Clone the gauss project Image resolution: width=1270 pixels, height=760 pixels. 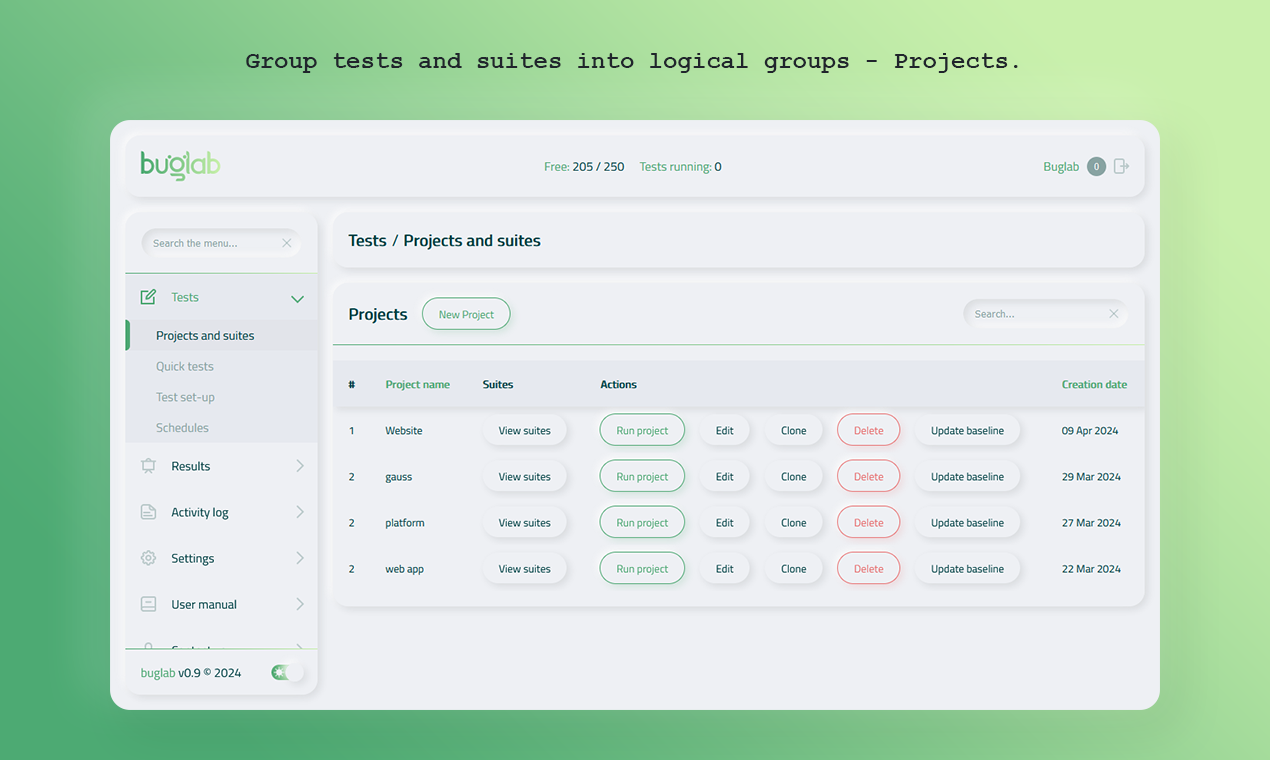tap(794, 476)
